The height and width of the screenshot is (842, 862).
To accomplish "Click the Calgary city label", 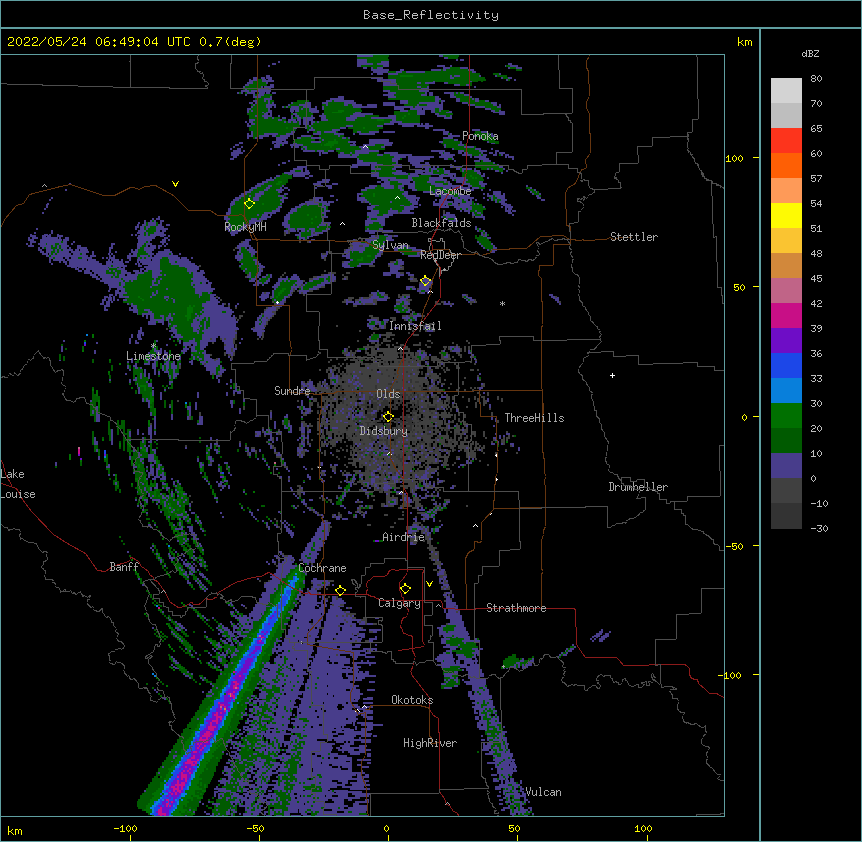I will pos(399,603).
